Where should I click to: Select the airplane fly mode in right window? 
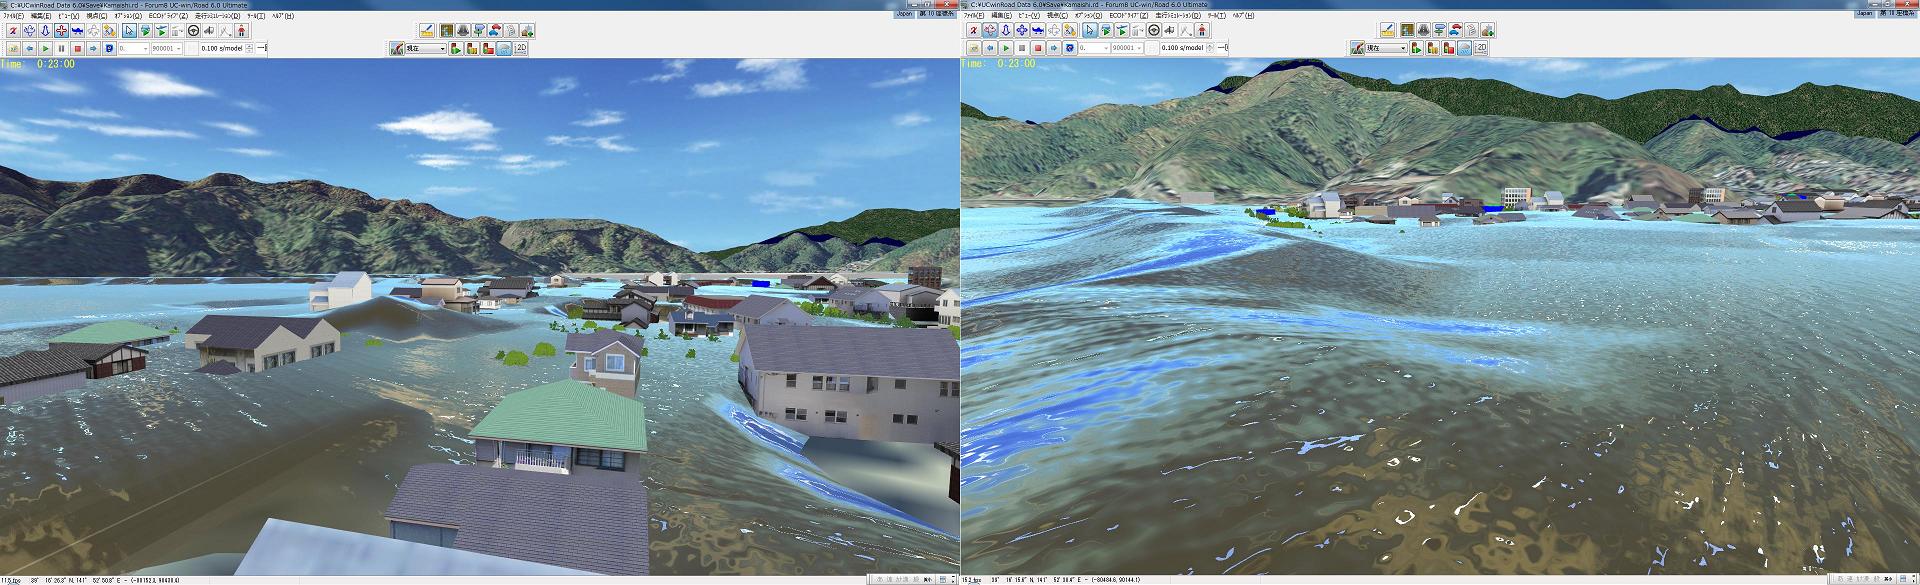tap(1037, 30)
